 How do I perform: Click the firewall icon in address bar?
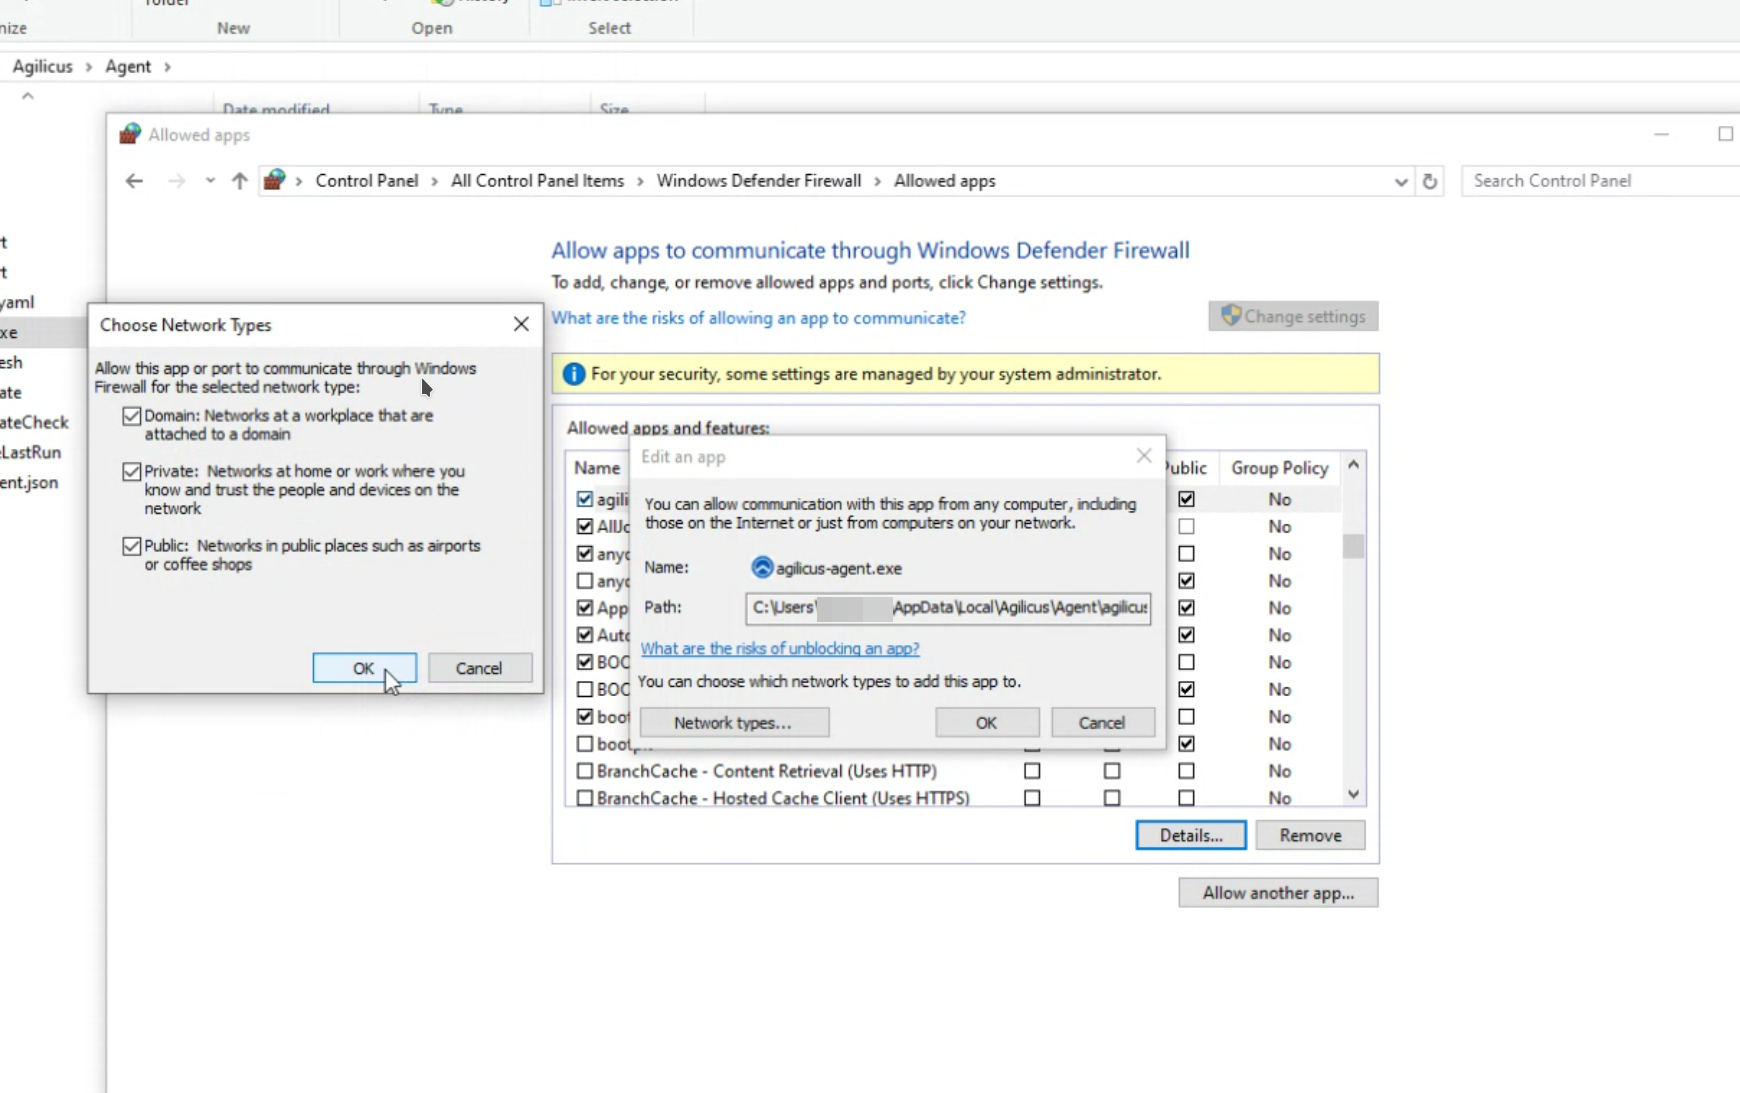275,181
